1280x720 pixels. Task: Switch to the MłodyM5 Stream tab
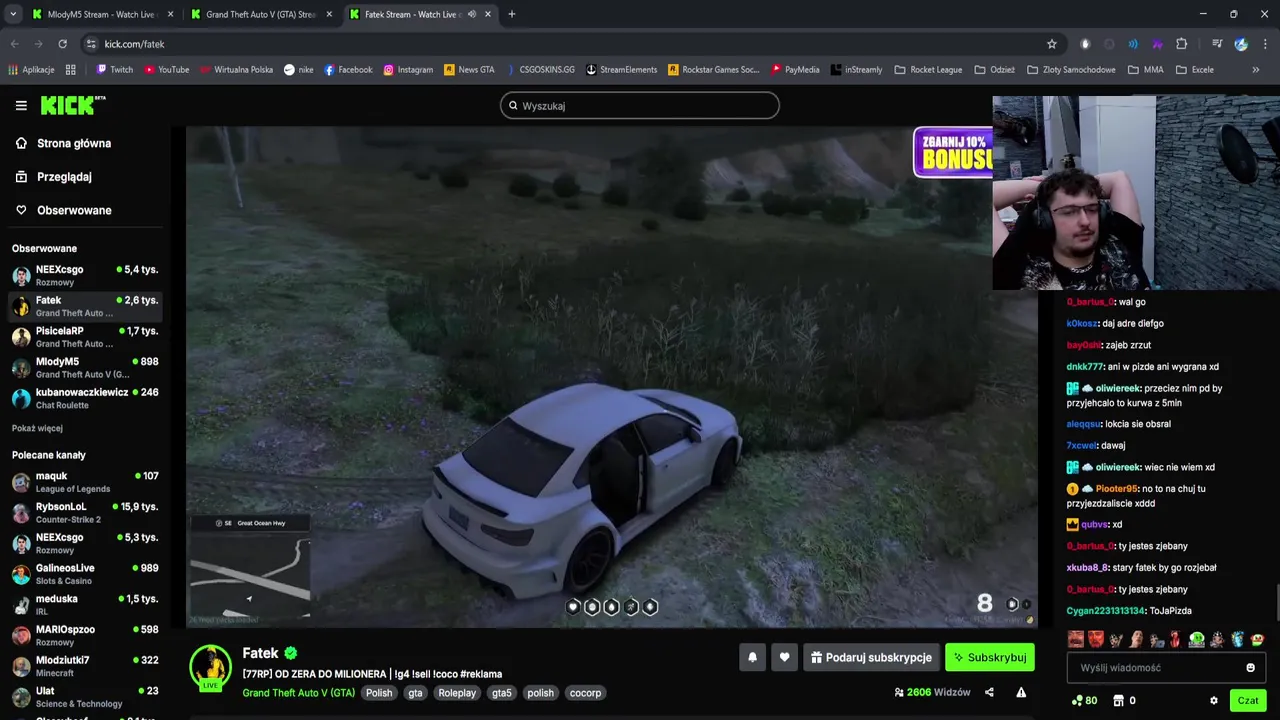100,14
